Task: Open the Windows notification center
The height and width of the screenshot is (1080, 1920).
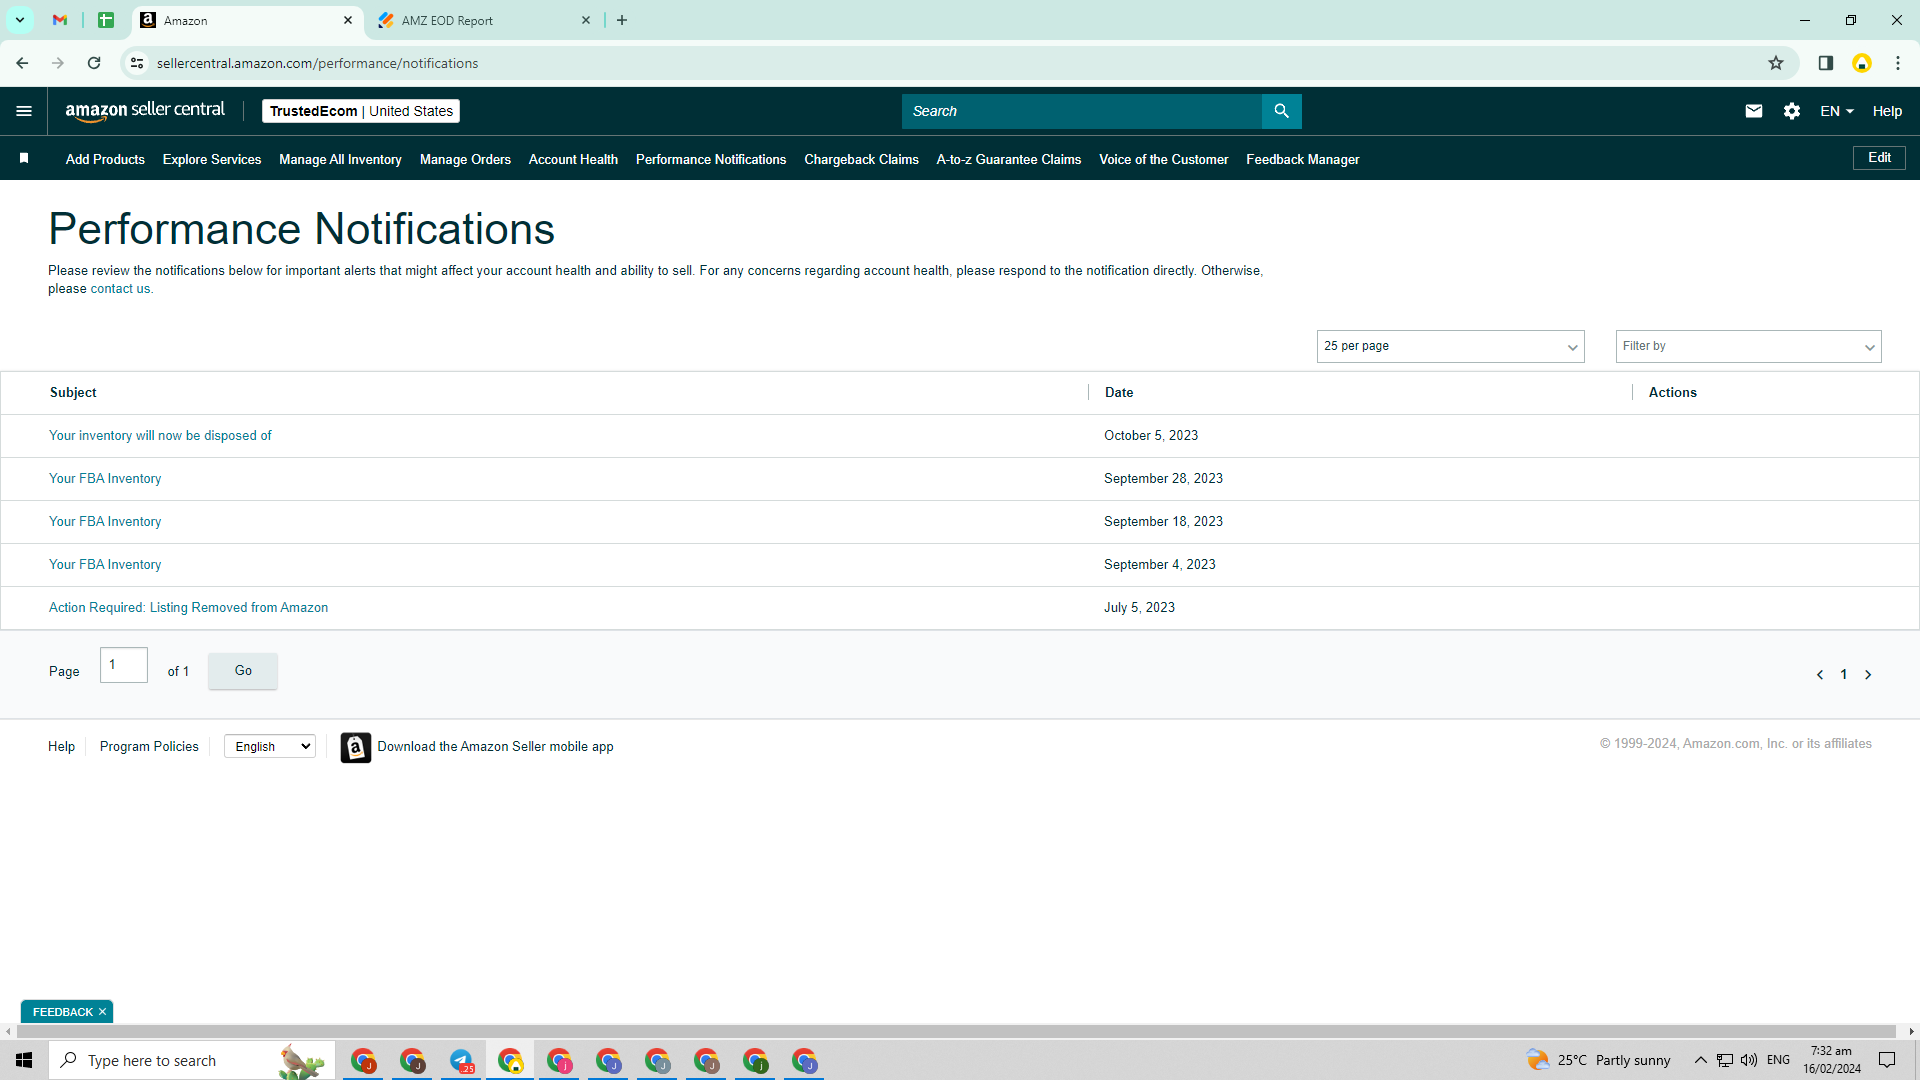Action: point(1887,1060)
